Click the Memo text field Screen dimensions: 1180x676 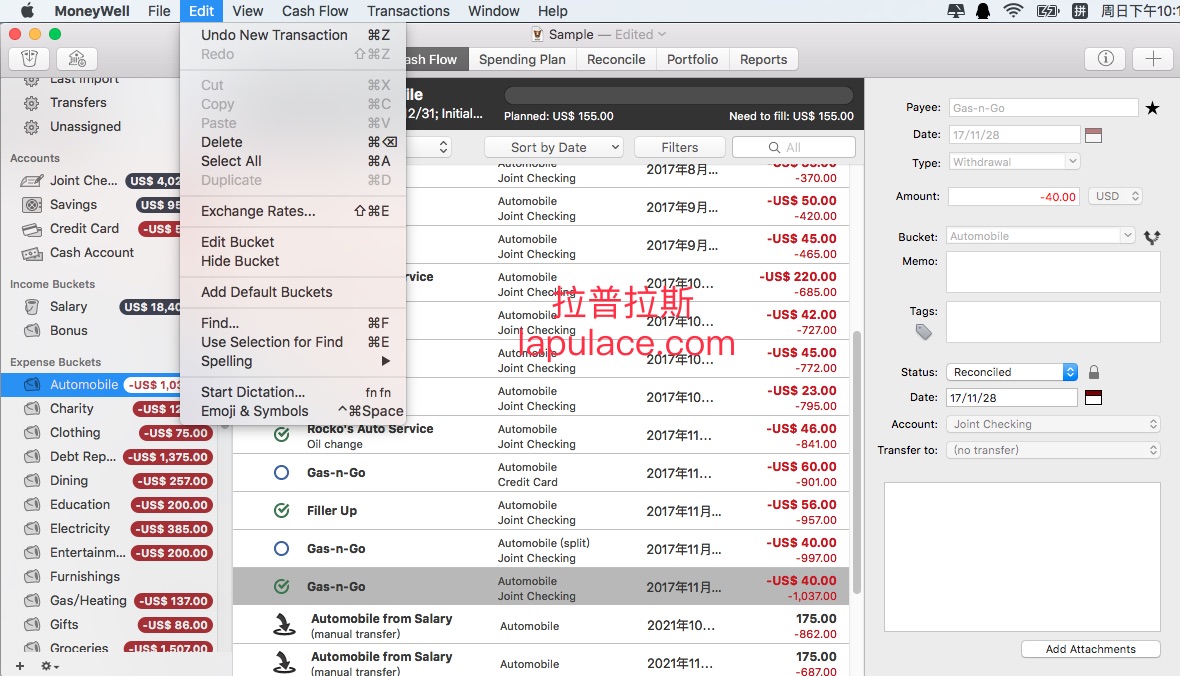click(1053, 272)
